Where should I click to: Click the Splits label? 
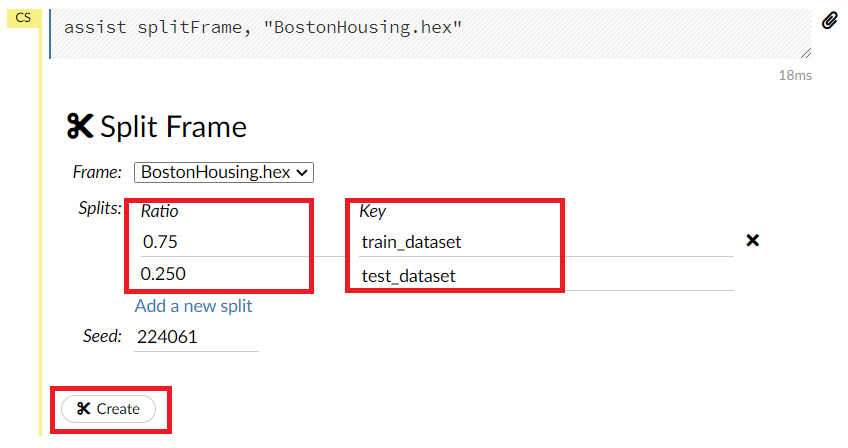(x=99, y=208)
